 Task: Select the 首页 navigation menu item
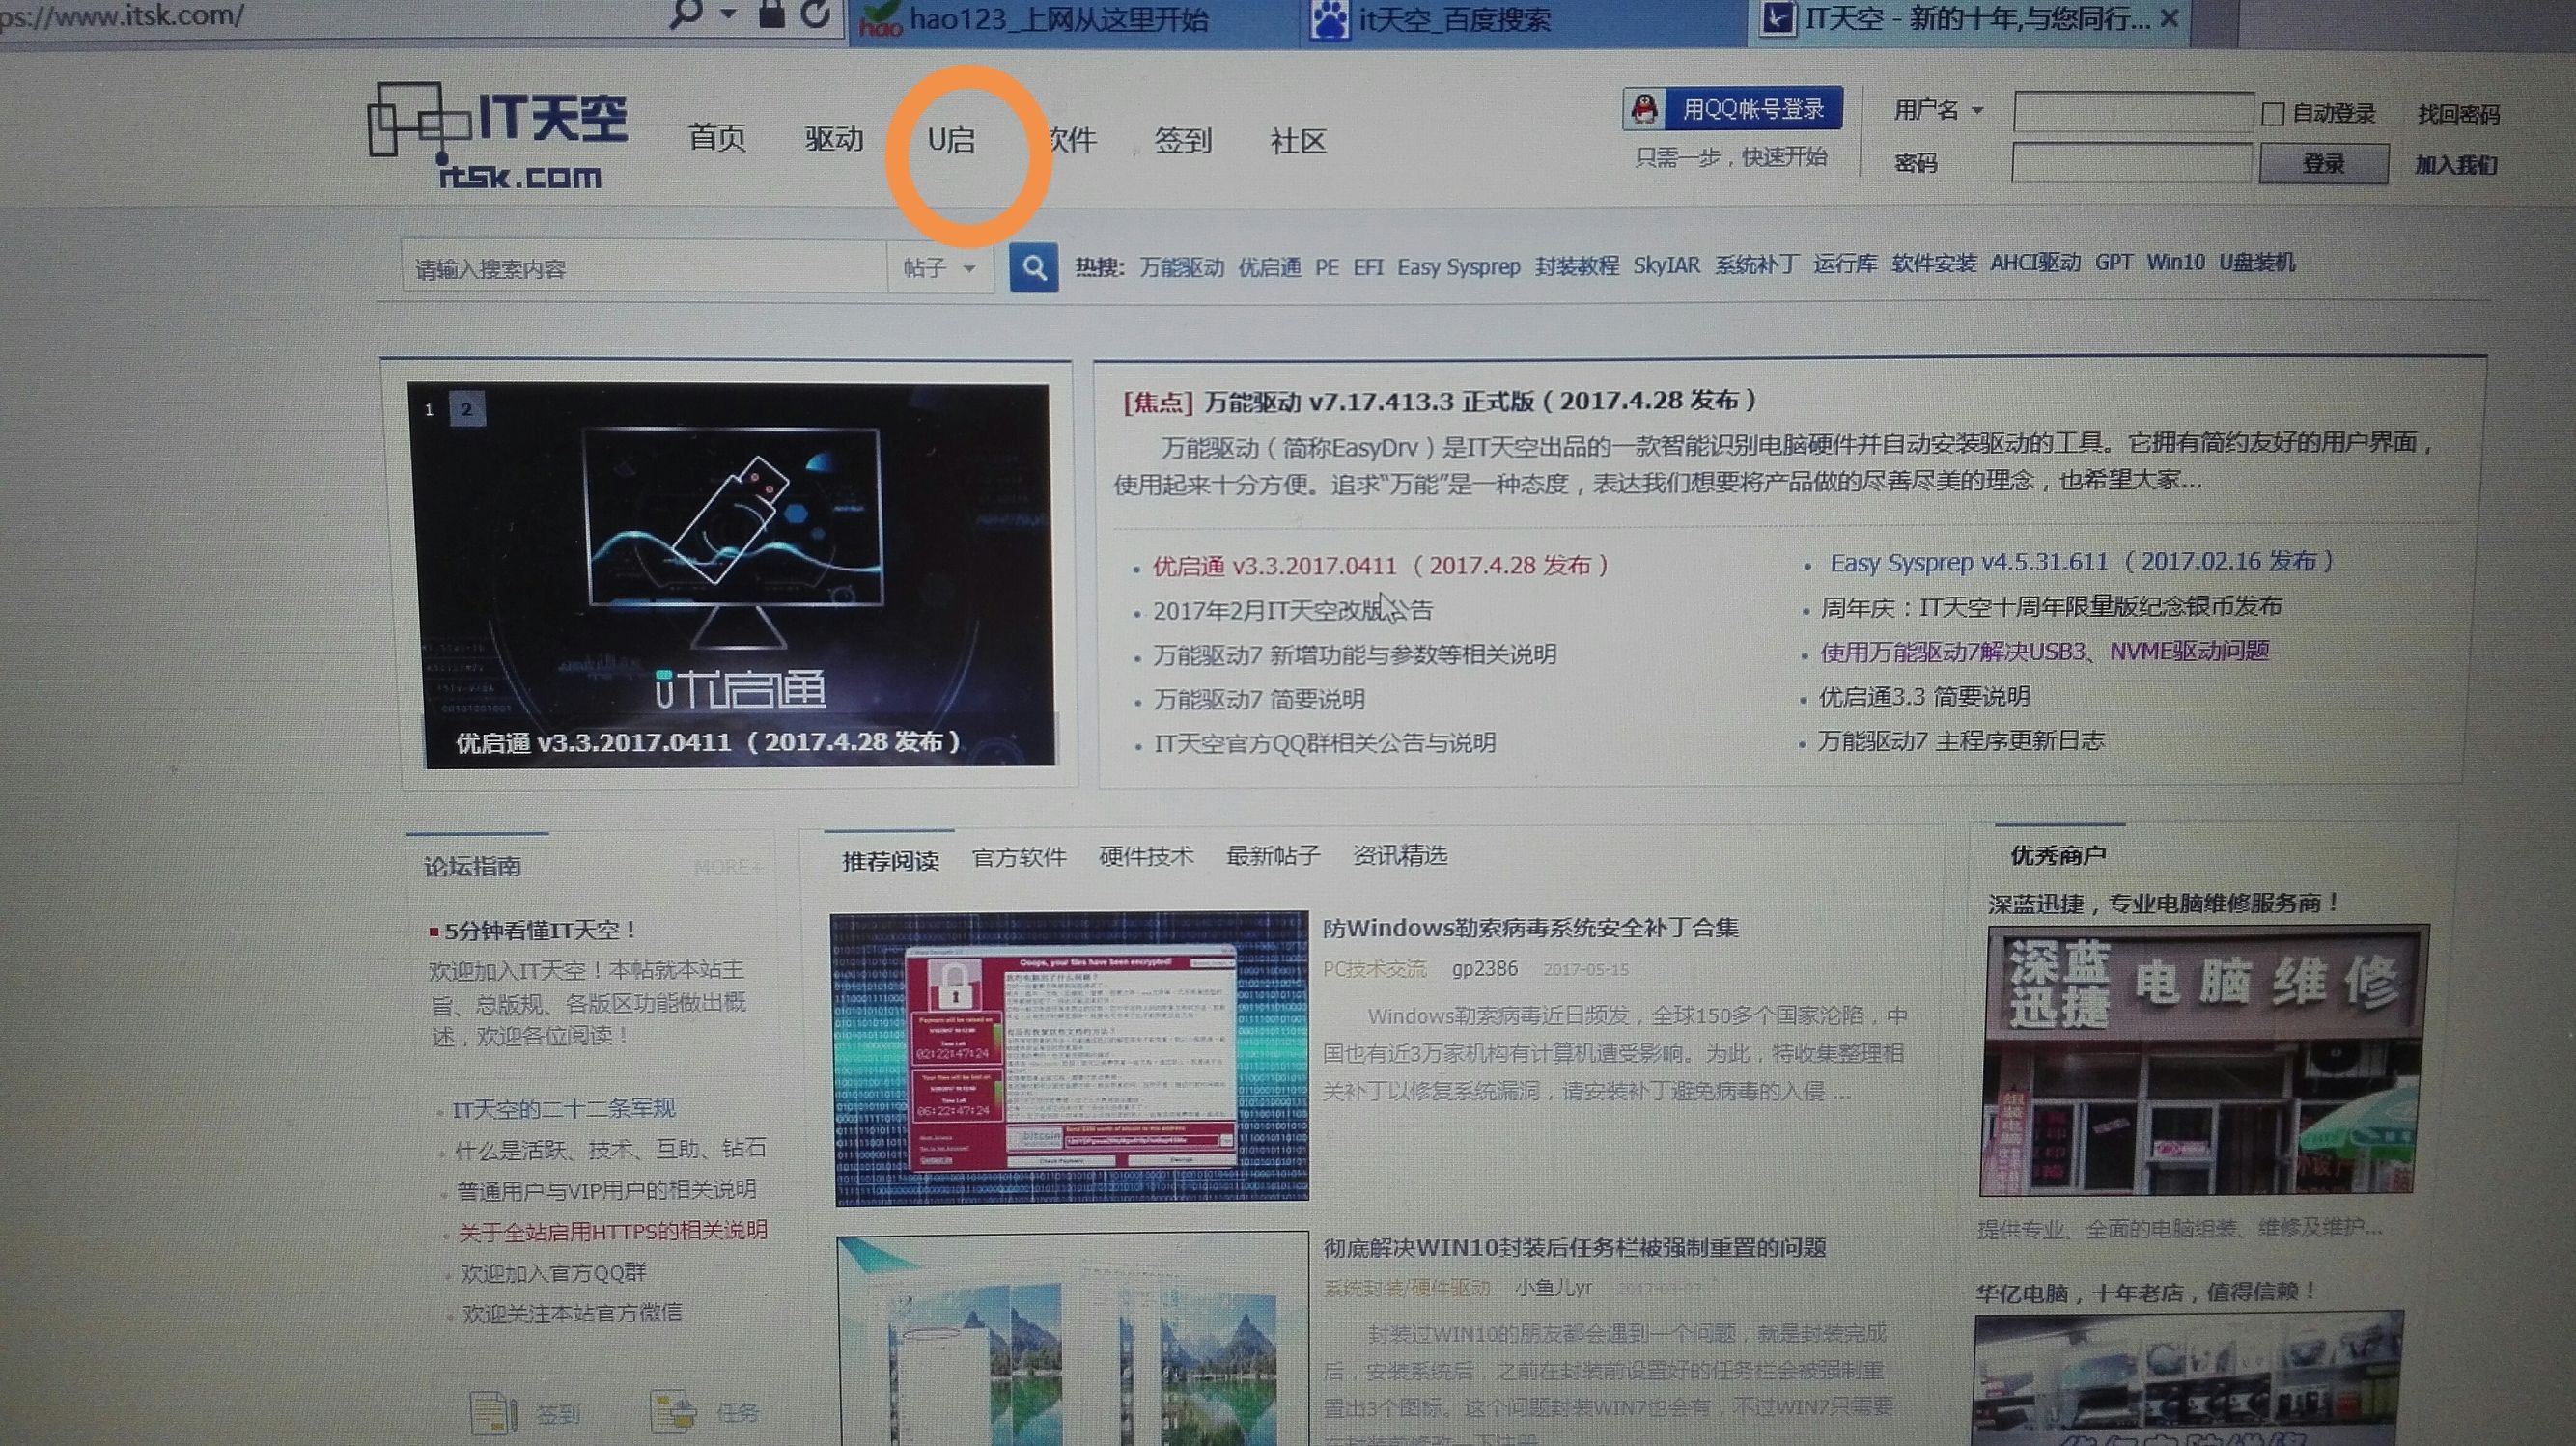(x=718, y=140)
